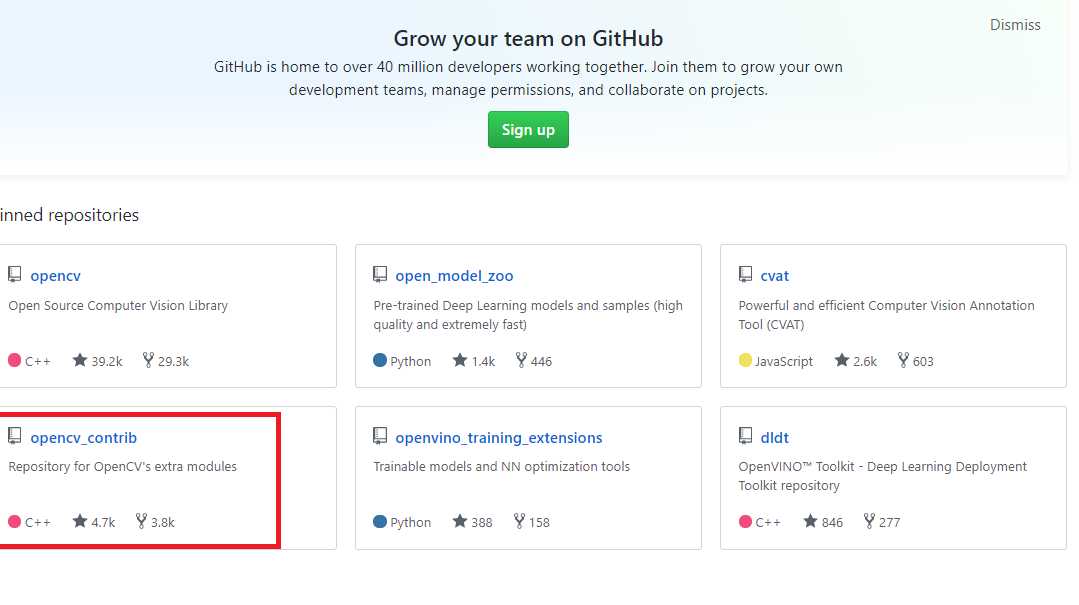Click the 'Trainable models and NN optimization tools' text
1079x605 pixels.
point(502,467)
